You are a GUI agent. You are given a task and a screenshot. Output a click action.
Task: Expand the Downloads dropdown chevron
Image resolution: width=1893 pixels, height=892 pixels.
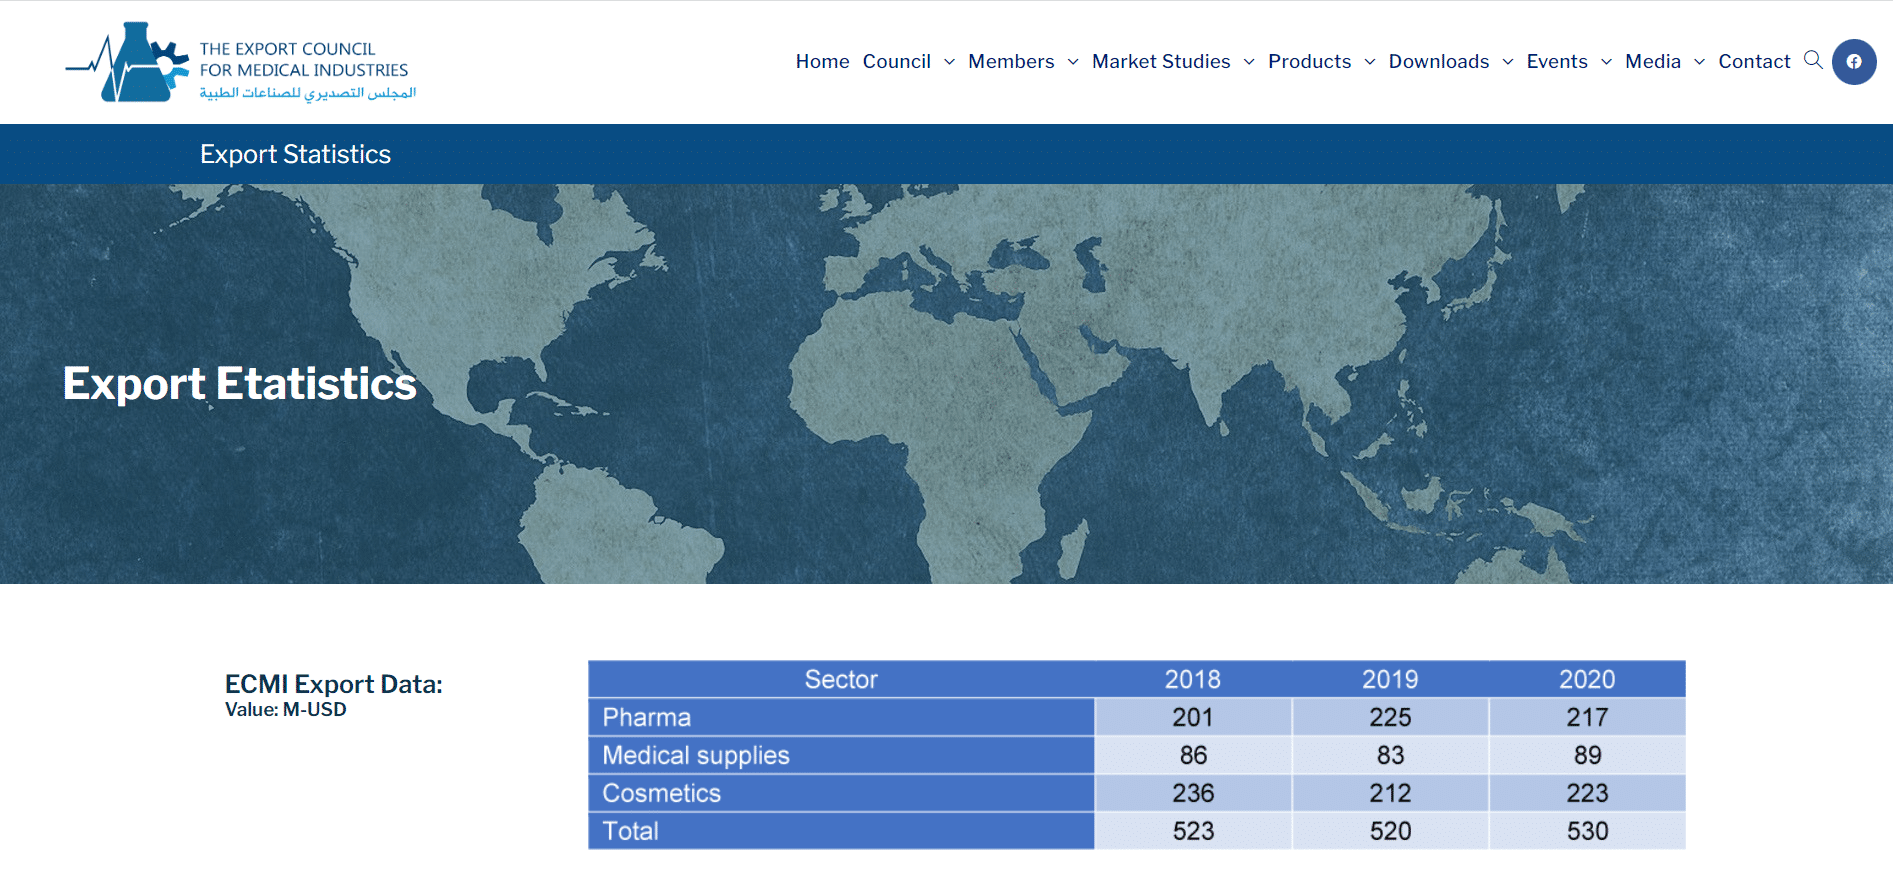[1508, 62]
